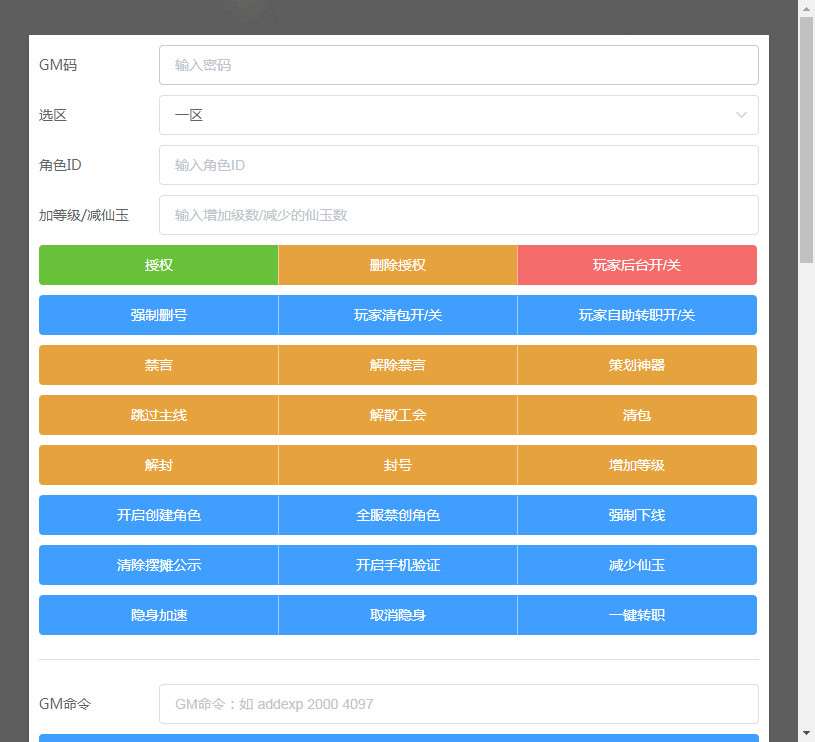Select the 策划神器 button
This screenshot has width=815, height=742.
(636, 365)
